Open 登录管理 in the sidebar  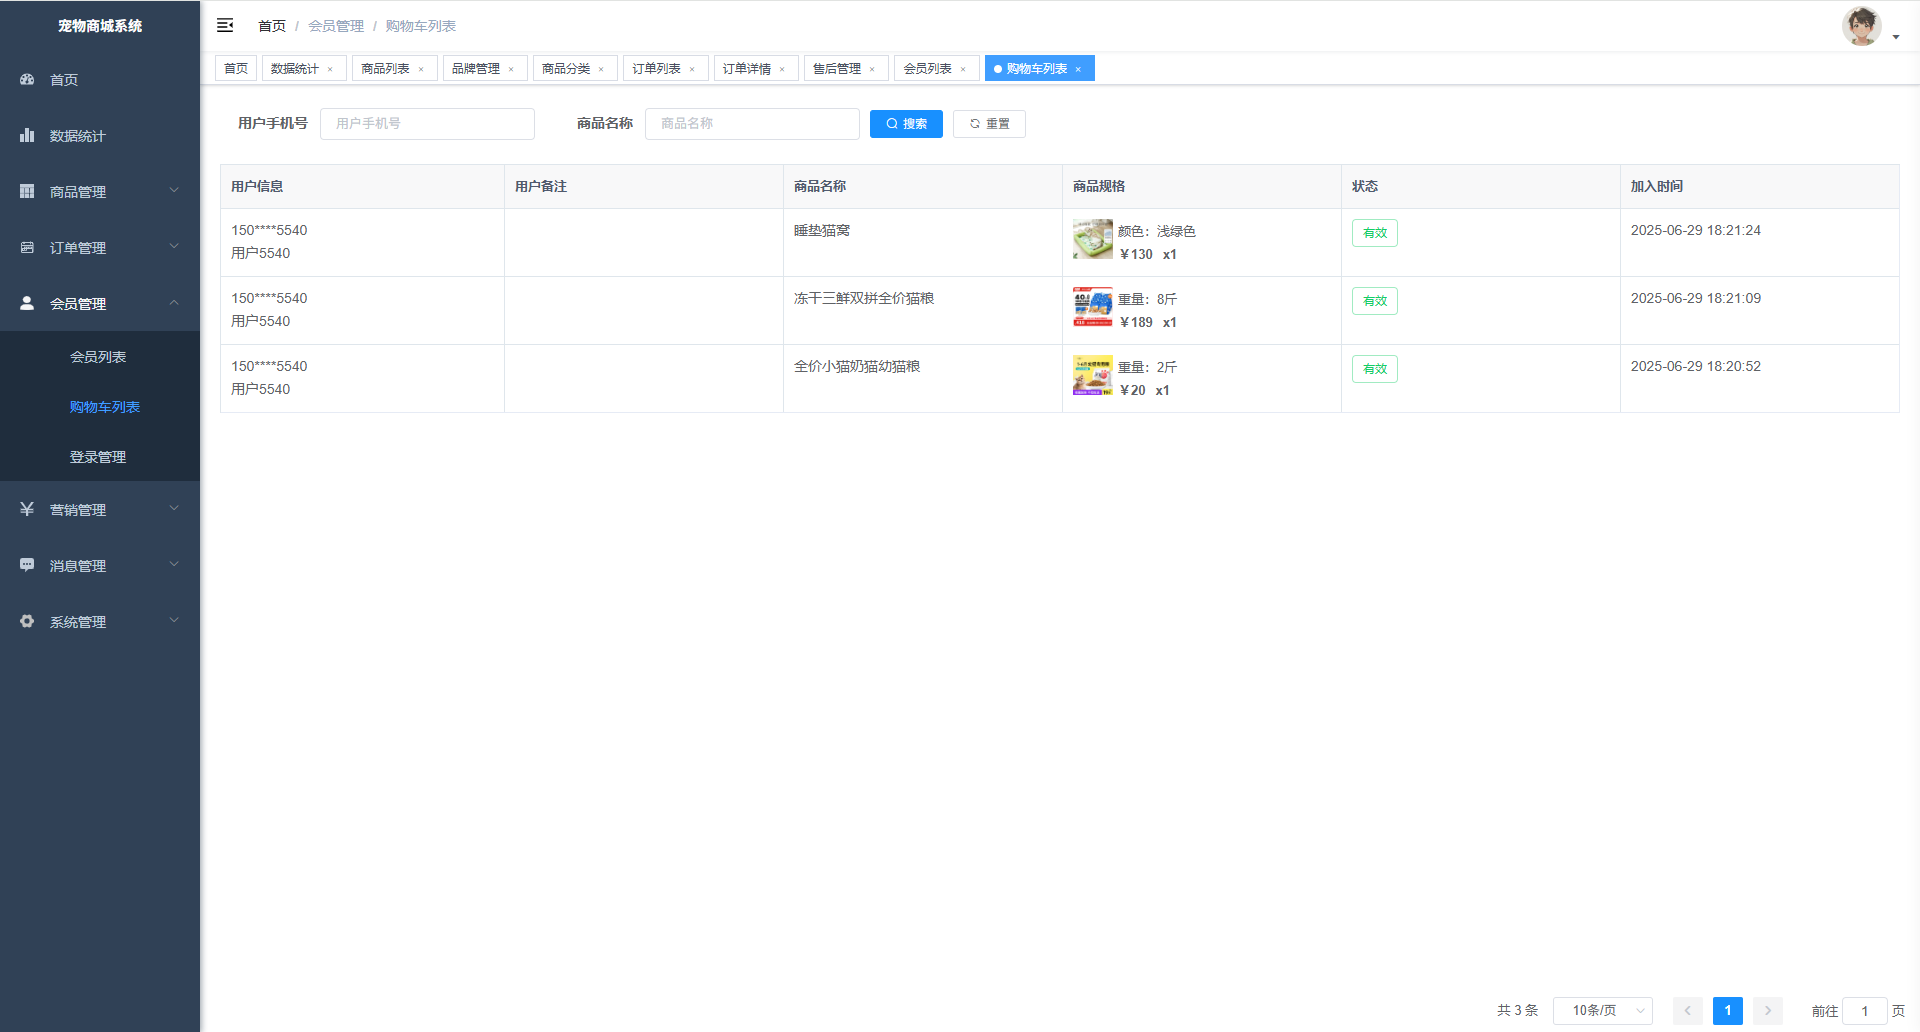pyautogui.click(x=98, y=457)
